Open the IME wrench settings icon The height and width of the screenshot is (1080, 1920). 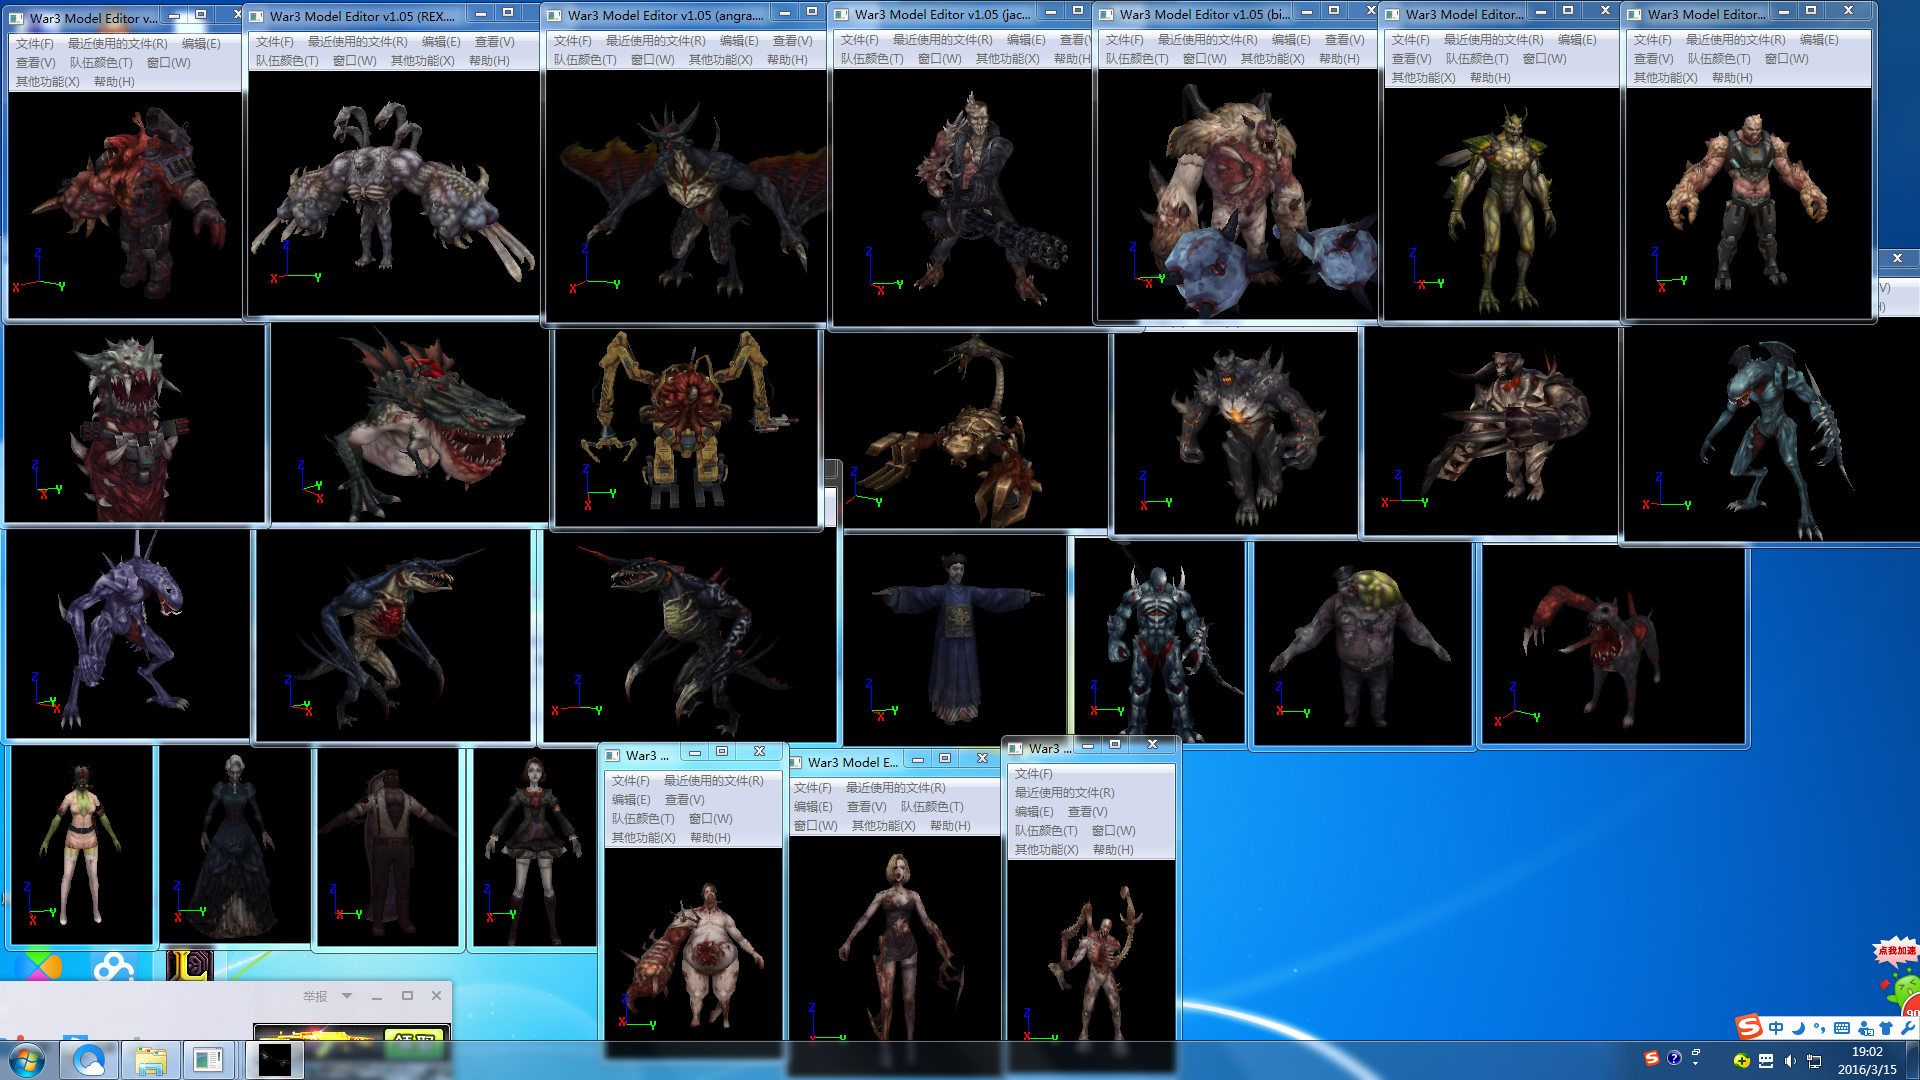pos(1907,1028)
